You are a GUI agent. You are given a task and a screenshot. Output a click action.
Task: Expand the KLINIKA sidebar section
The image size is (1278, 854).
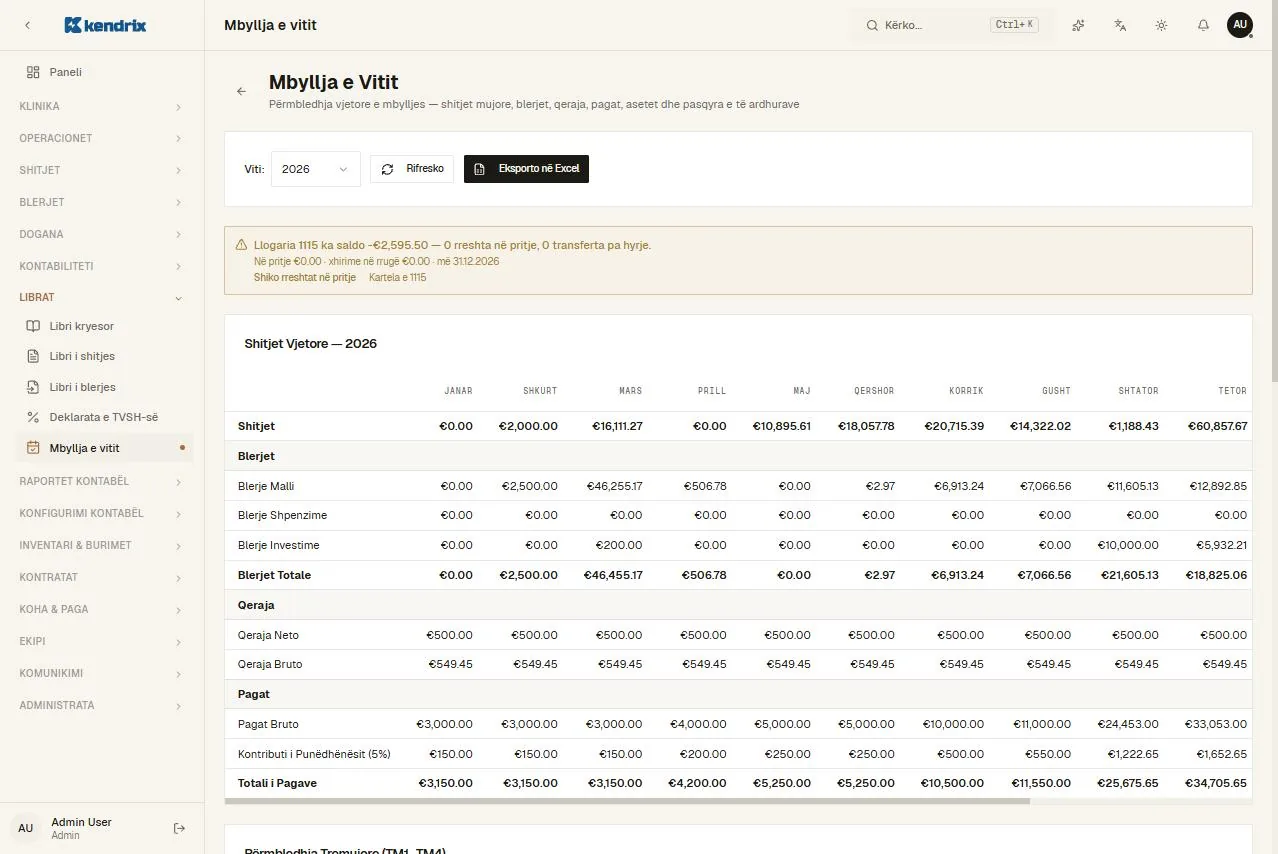[102, 106]
